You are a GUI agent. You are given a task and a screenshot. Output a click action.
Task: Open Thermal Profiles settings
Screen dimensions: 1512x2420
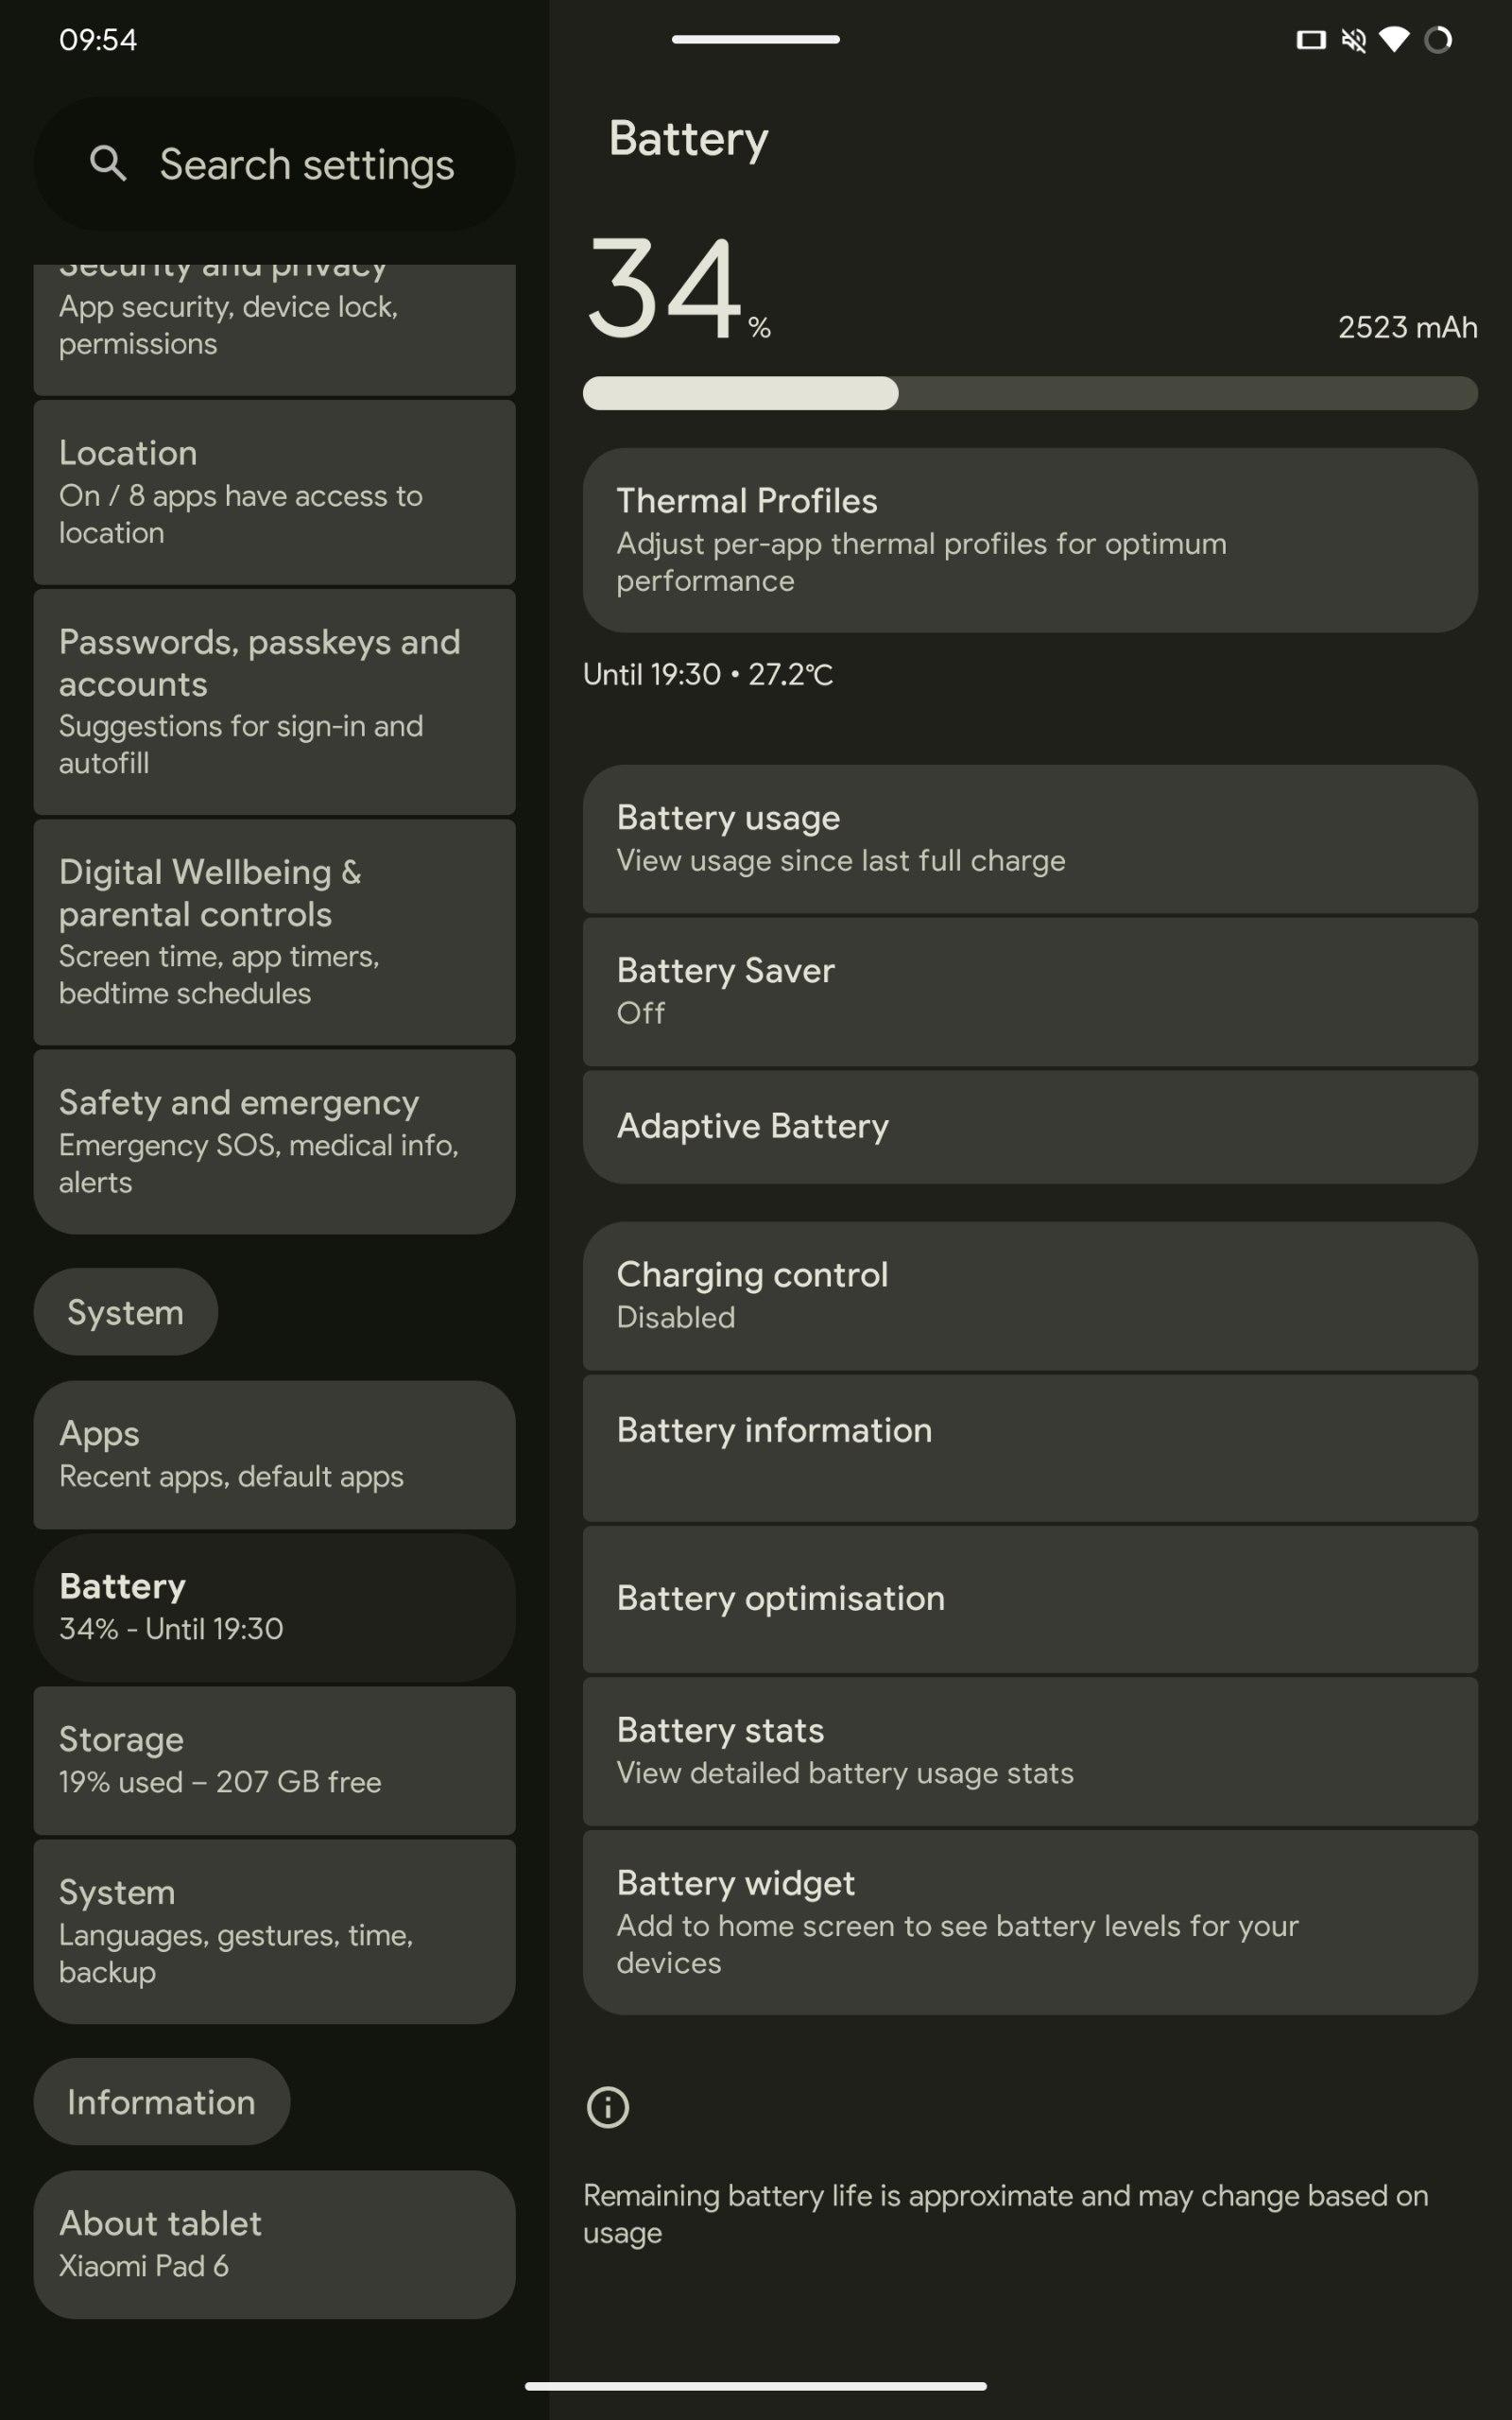pos(1030,540)
